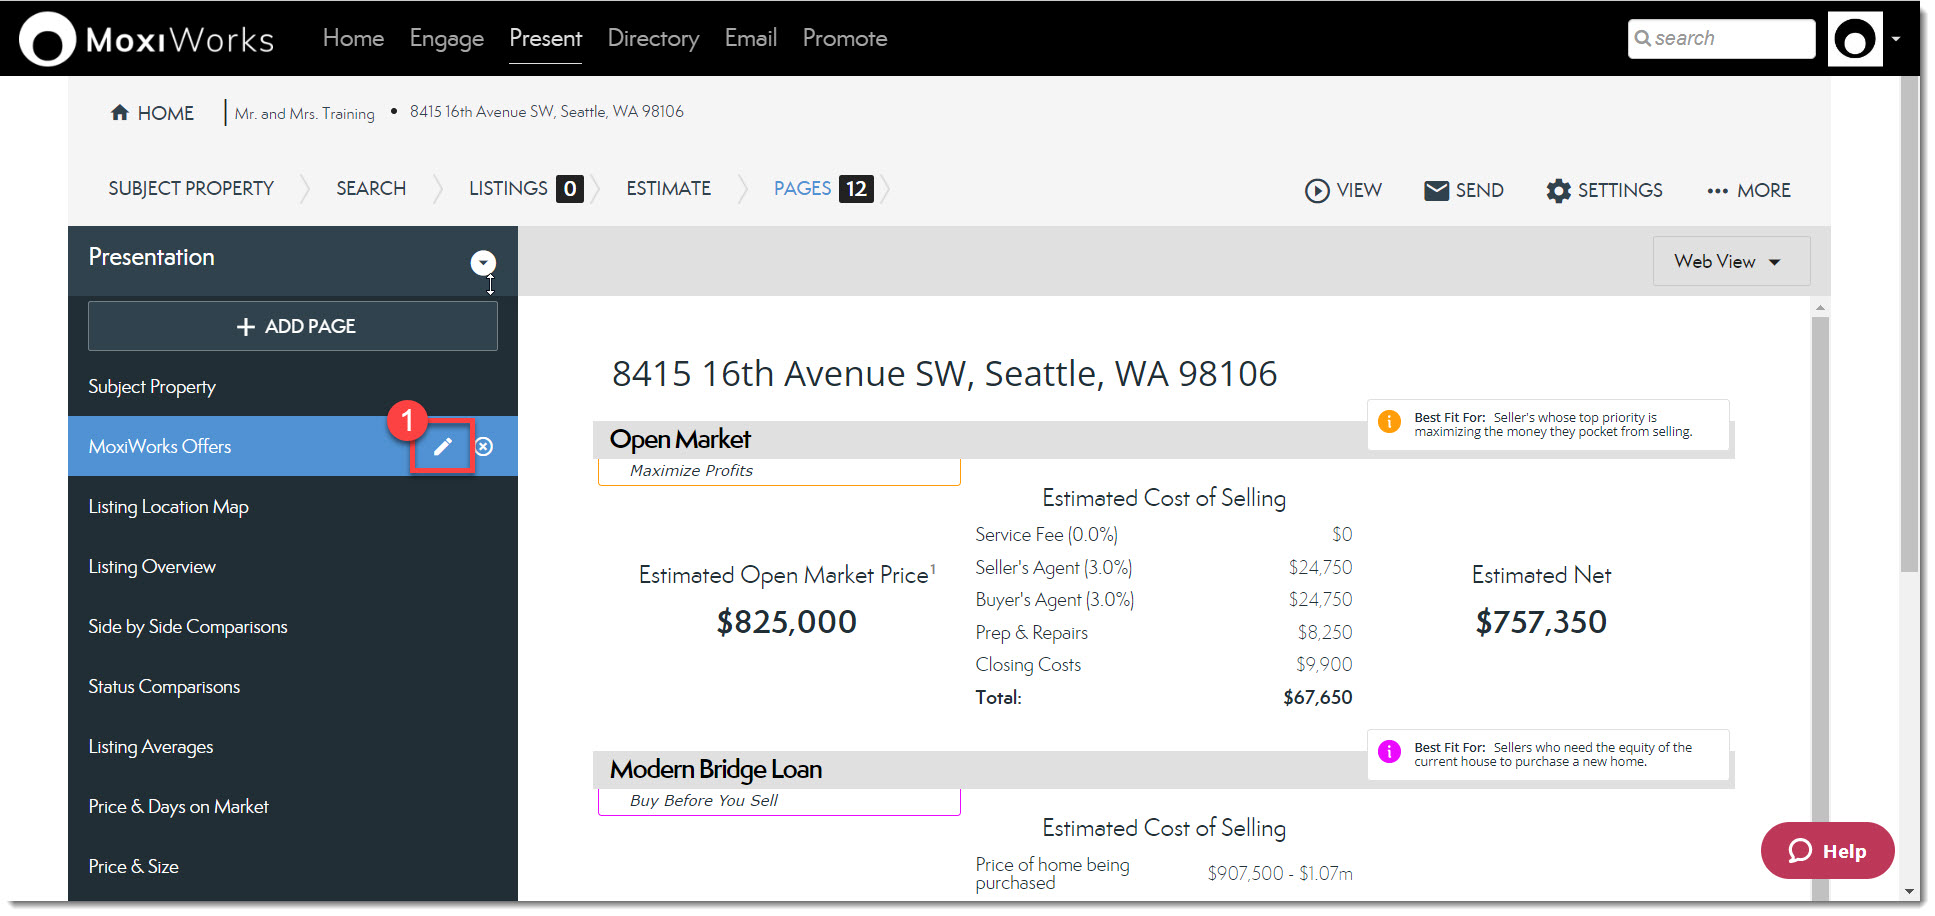The image size is (1935, 916).
Task: Open the Directory menu item
Action: coord(653,38)
